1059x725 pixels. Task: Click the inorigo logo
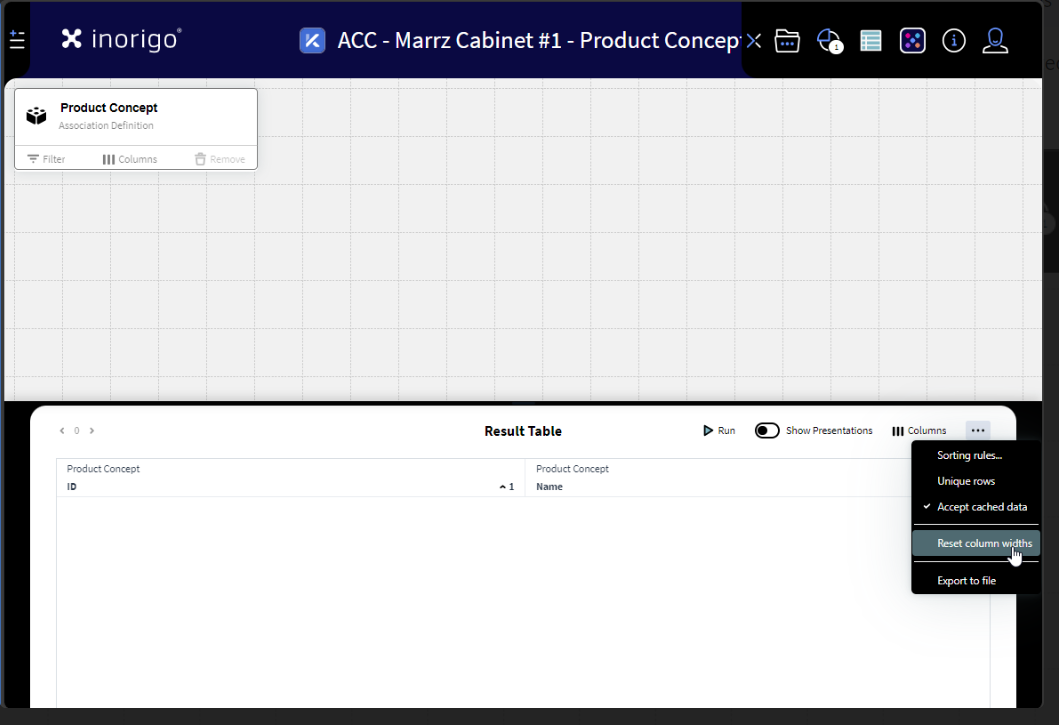[x=121, y=39]
